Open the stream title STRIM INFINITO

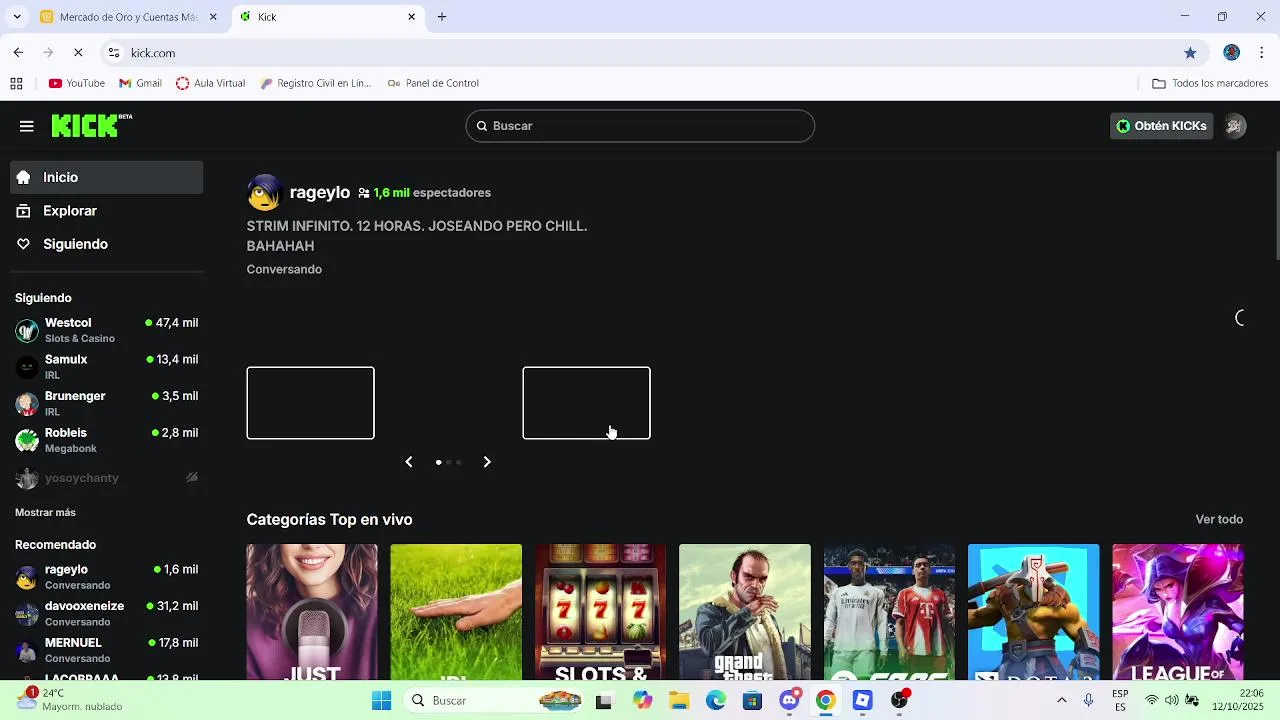pos(417,236)
